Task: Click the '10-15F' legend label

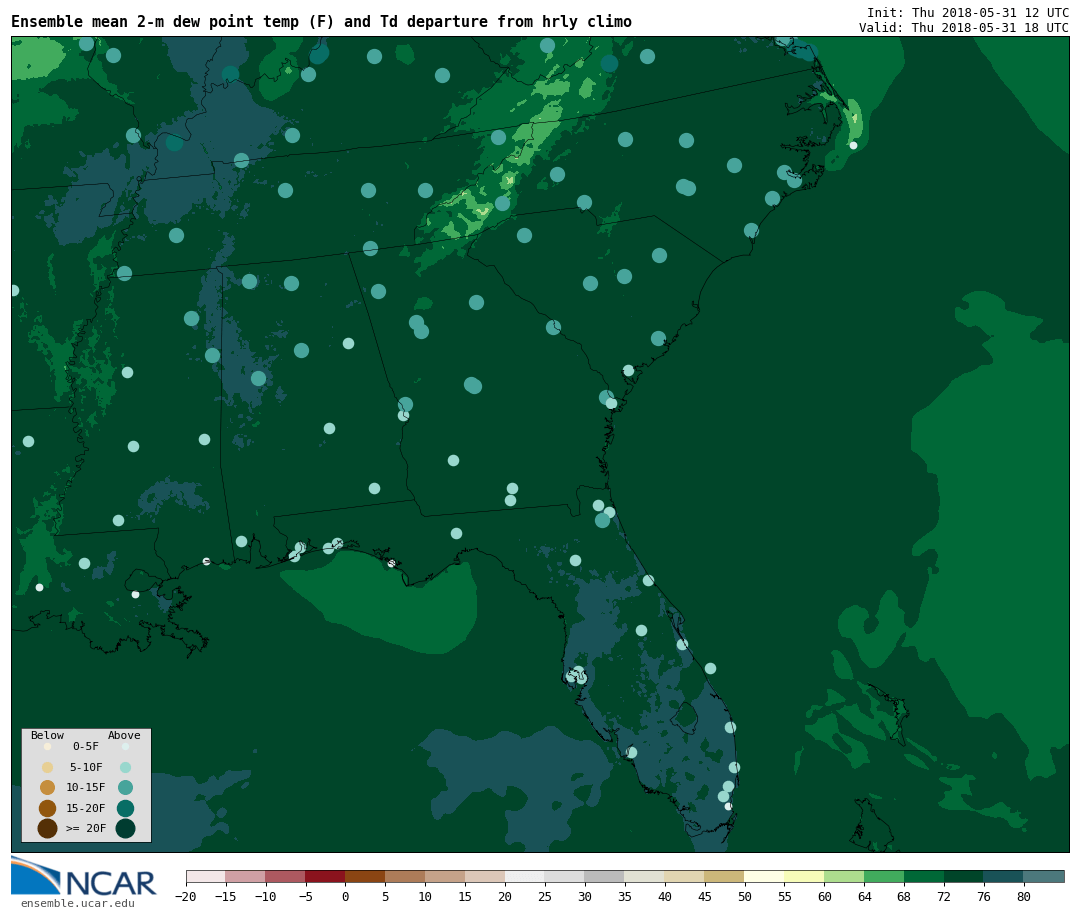Action: click(x=85, y=788)
